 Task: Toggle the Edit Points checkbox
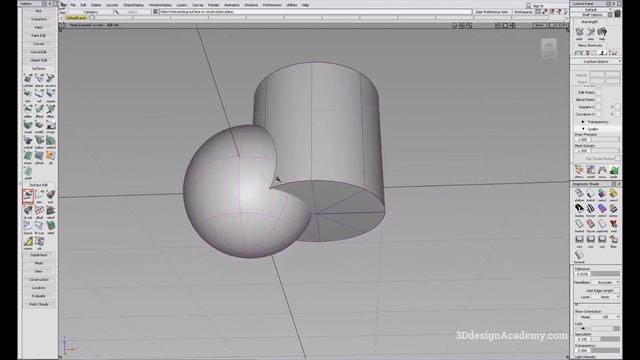point(598,93)
